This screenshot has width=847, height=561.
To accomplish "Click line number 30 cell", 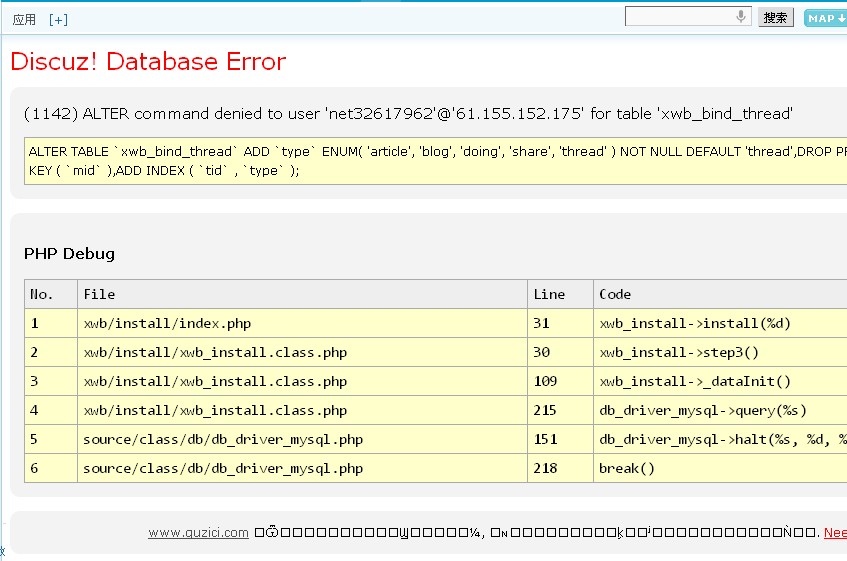I will pyautogui.click(x=560, y=353).
